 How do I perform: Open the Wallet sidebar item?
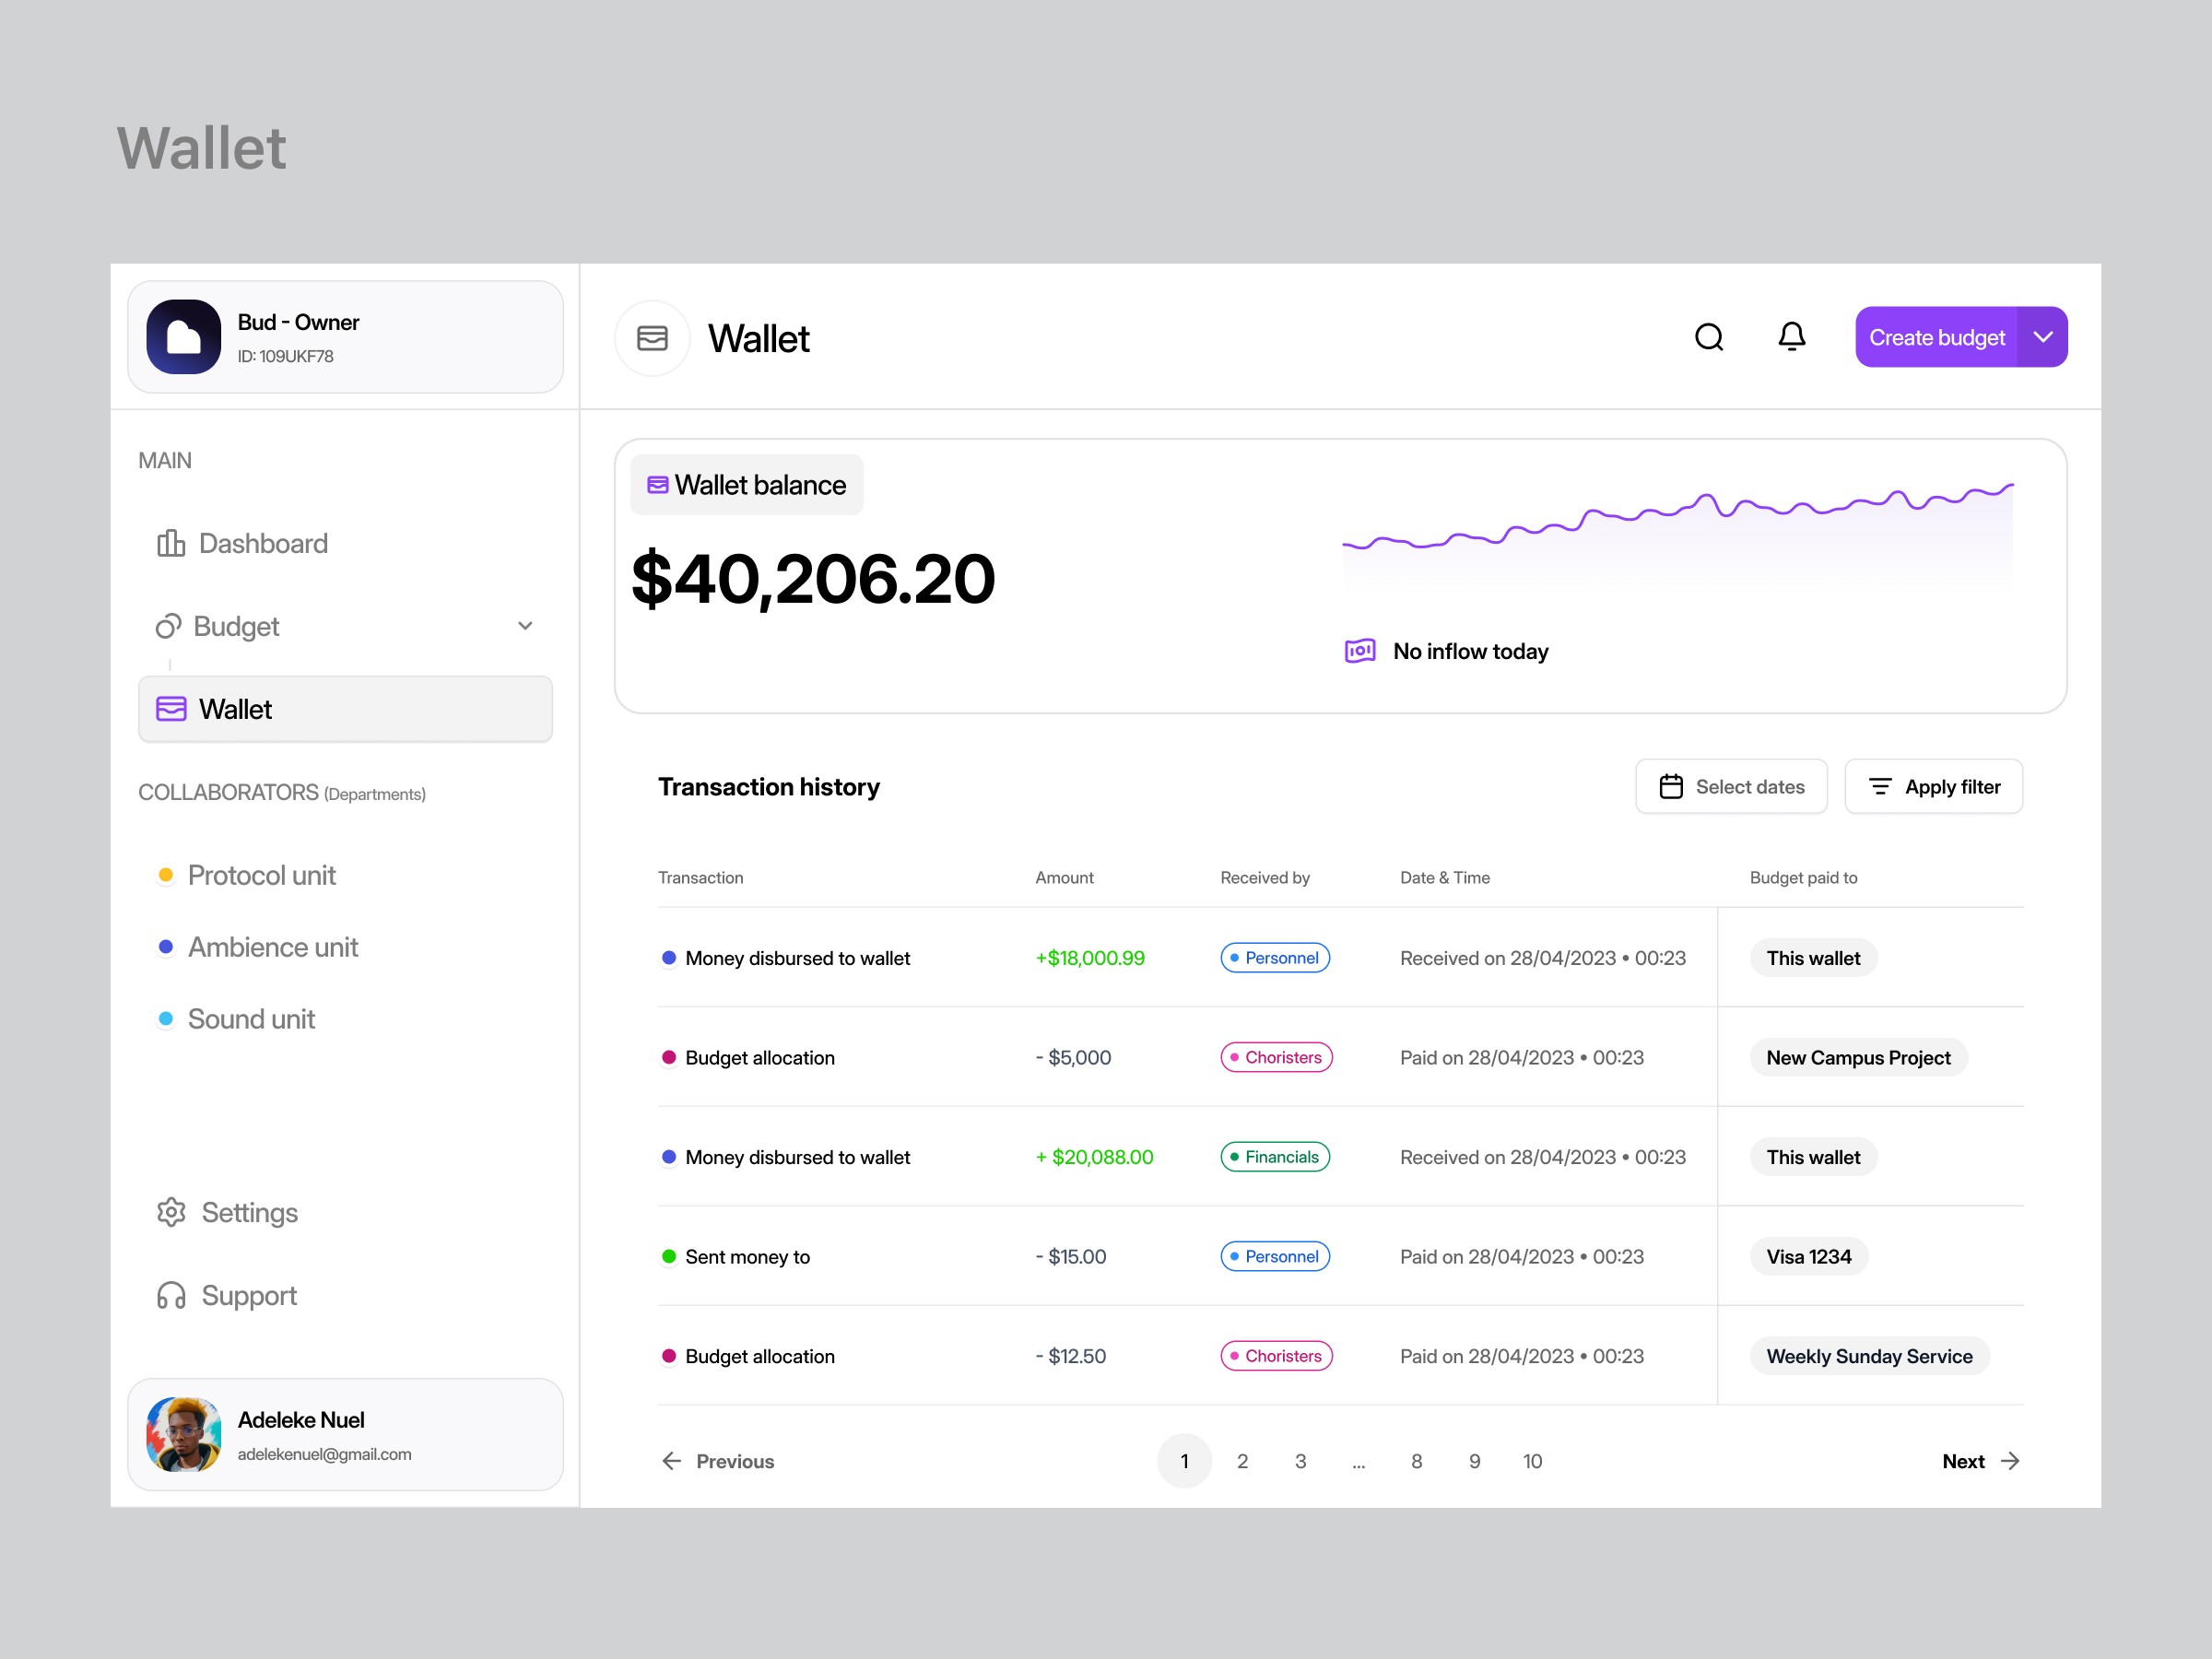345,709
